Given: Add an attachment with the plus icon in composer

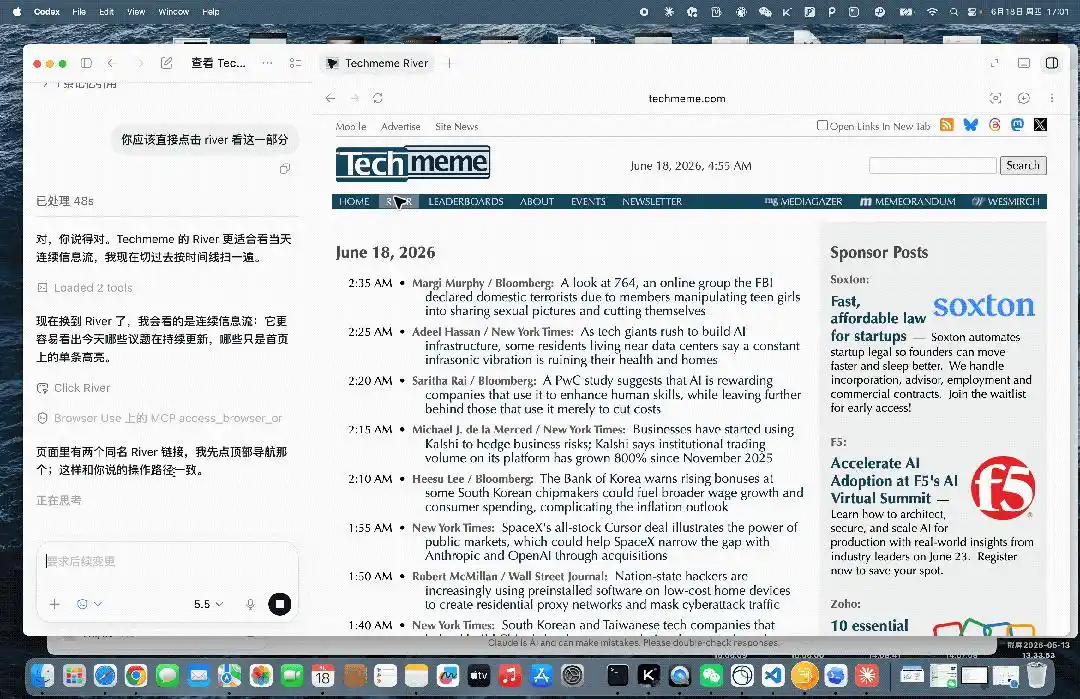Looking at the screenshot, I should (54, 604).
